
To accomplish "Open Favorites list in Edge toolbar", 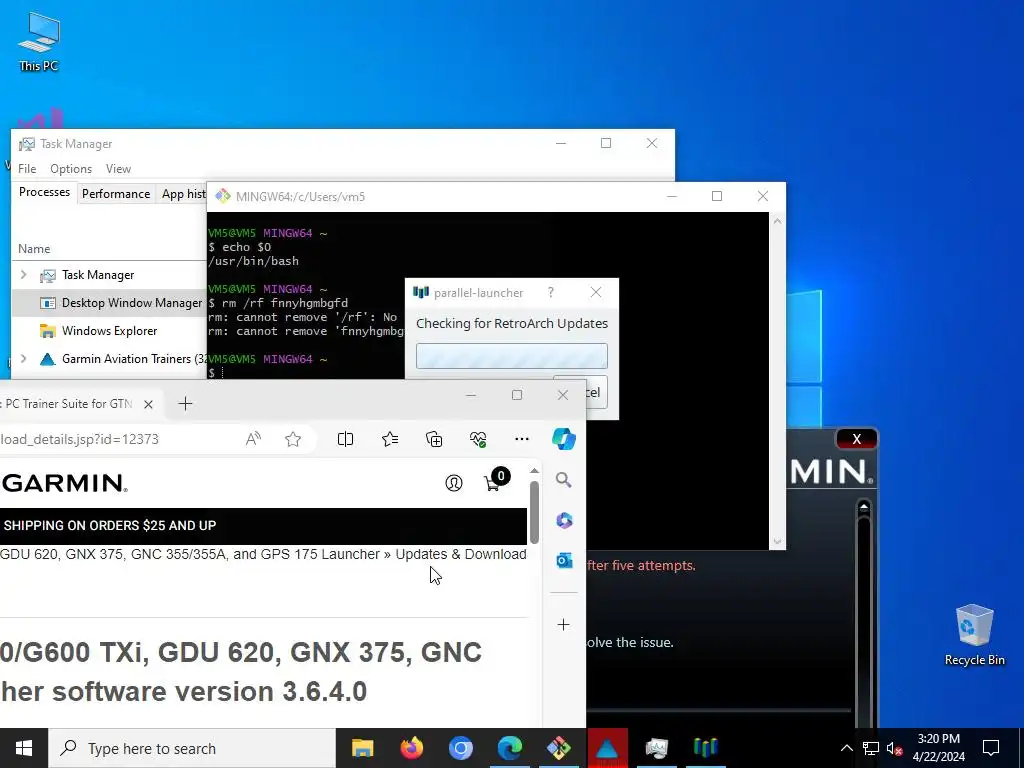I will coord(390,440).
